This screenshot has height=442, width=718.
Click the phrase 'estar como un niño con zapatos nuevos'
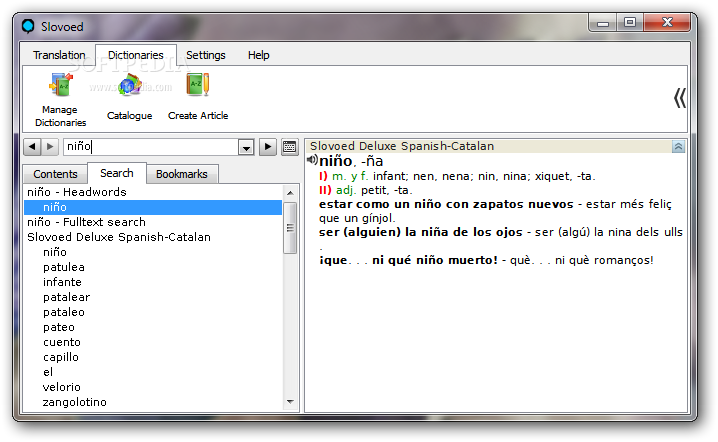[x=446, y=204]
